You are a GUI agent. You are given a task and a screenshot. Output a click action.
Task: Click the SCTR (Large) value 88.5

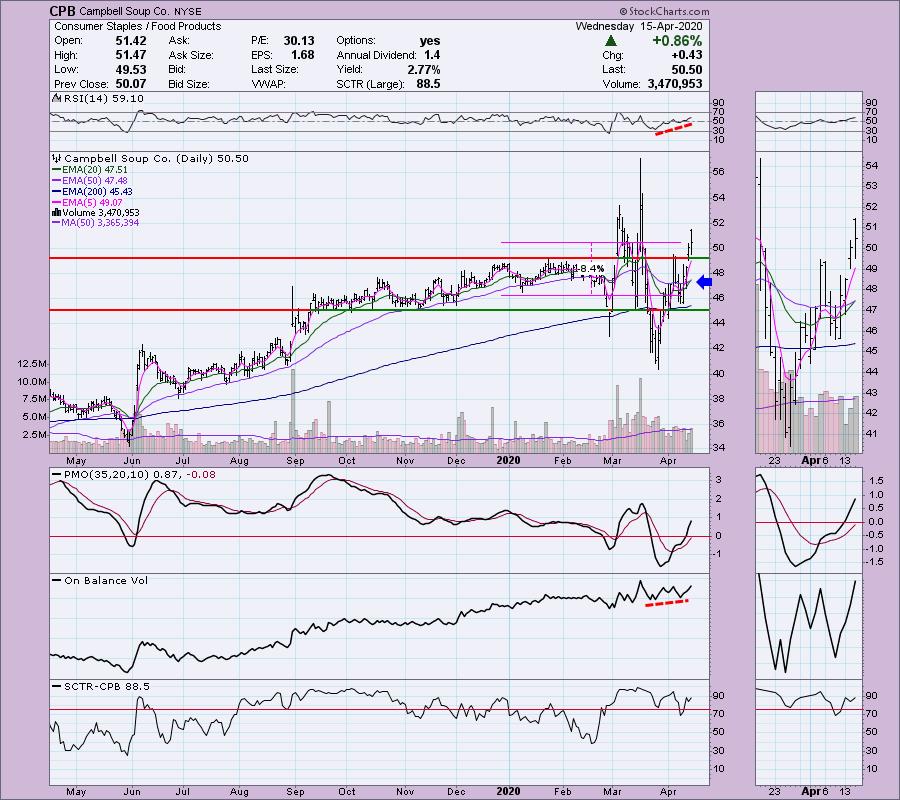(428, 84)
